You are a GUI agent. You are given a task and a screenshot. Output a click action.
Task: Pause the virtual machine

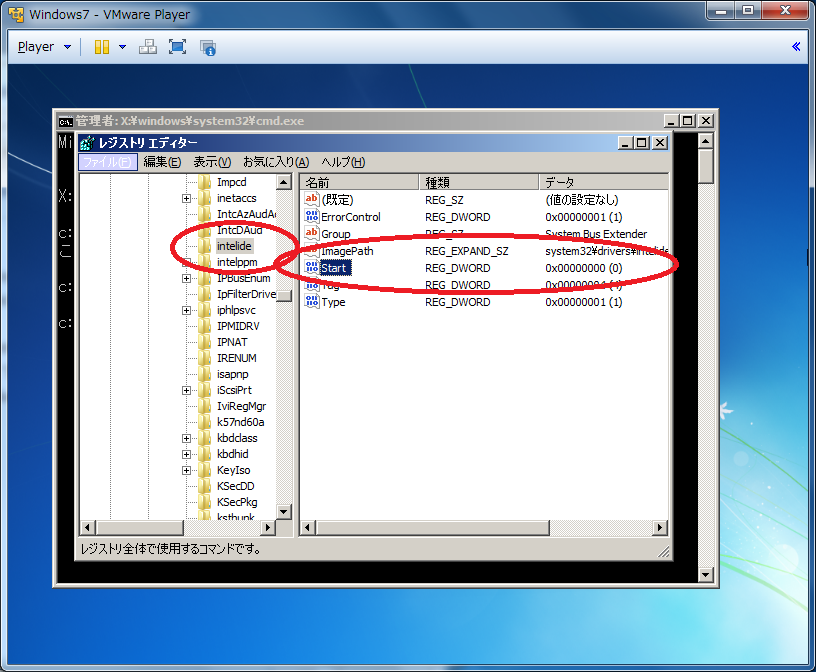click(x=101, y=47)
